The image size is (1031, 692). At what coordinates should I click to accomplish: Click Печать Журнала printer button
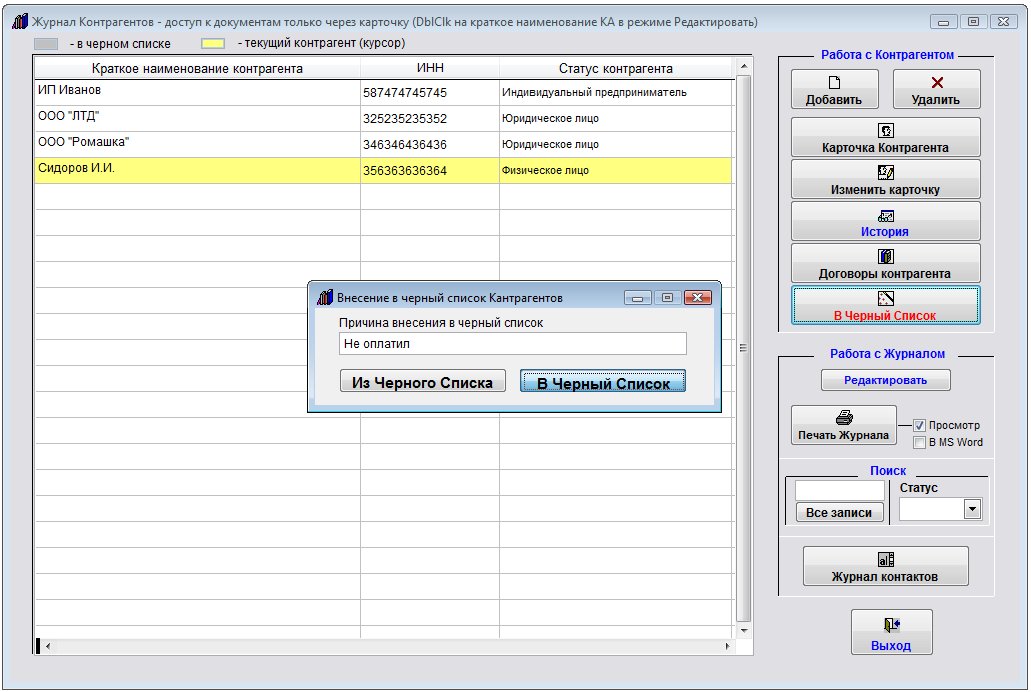click(843, 425)
